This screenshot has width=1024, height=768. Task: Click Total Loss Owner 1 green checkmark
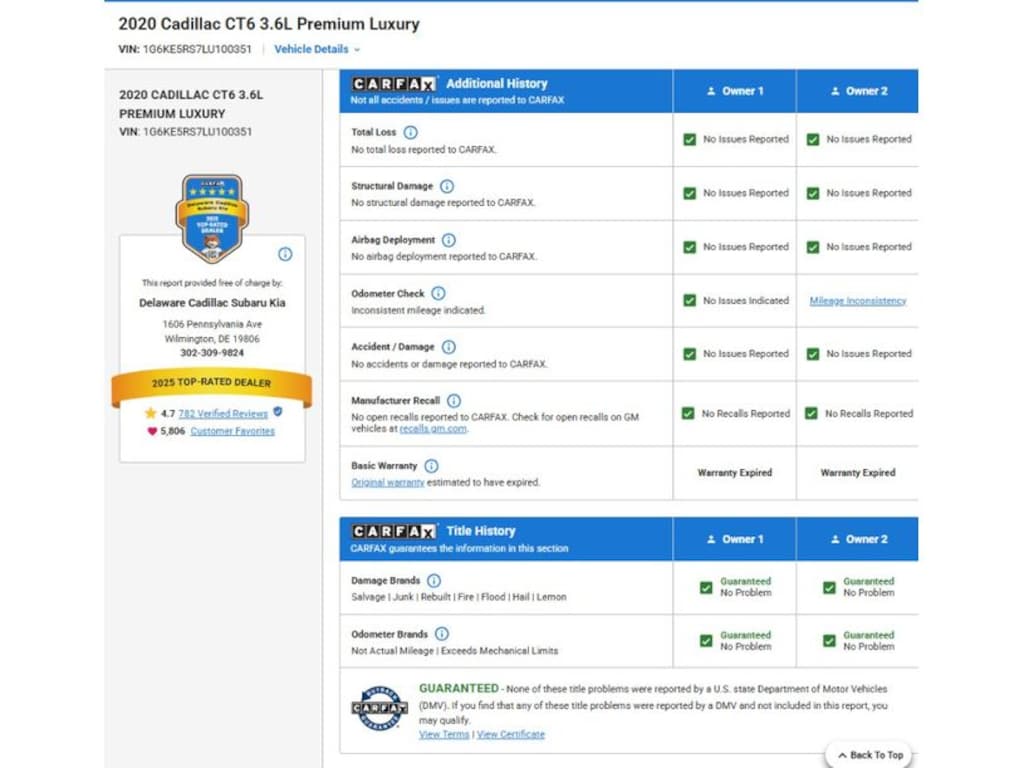[x=690, y=140]
